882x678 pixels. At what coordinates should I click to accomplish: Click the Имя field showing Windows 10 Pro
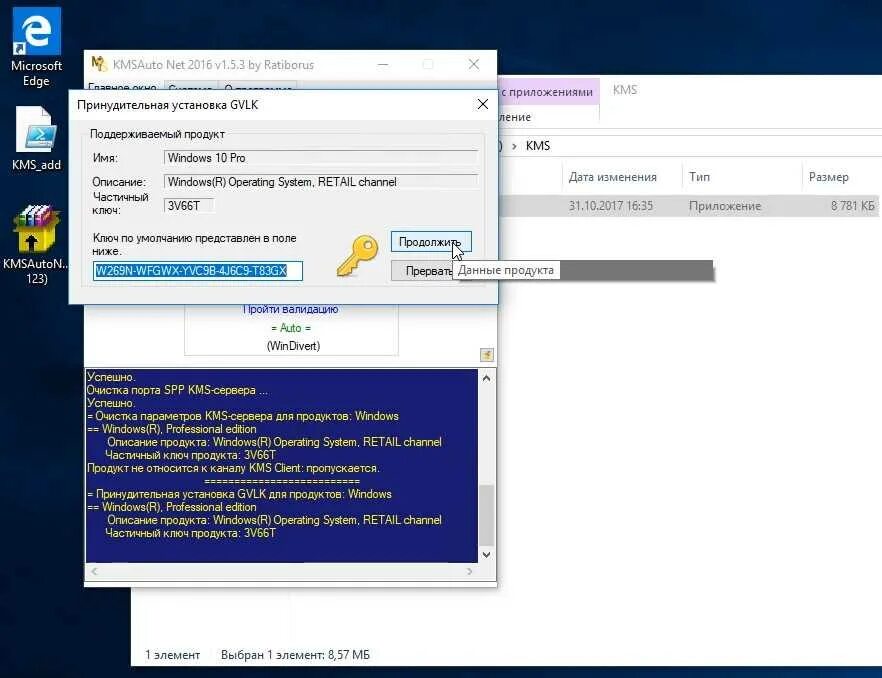pos(321,158)
